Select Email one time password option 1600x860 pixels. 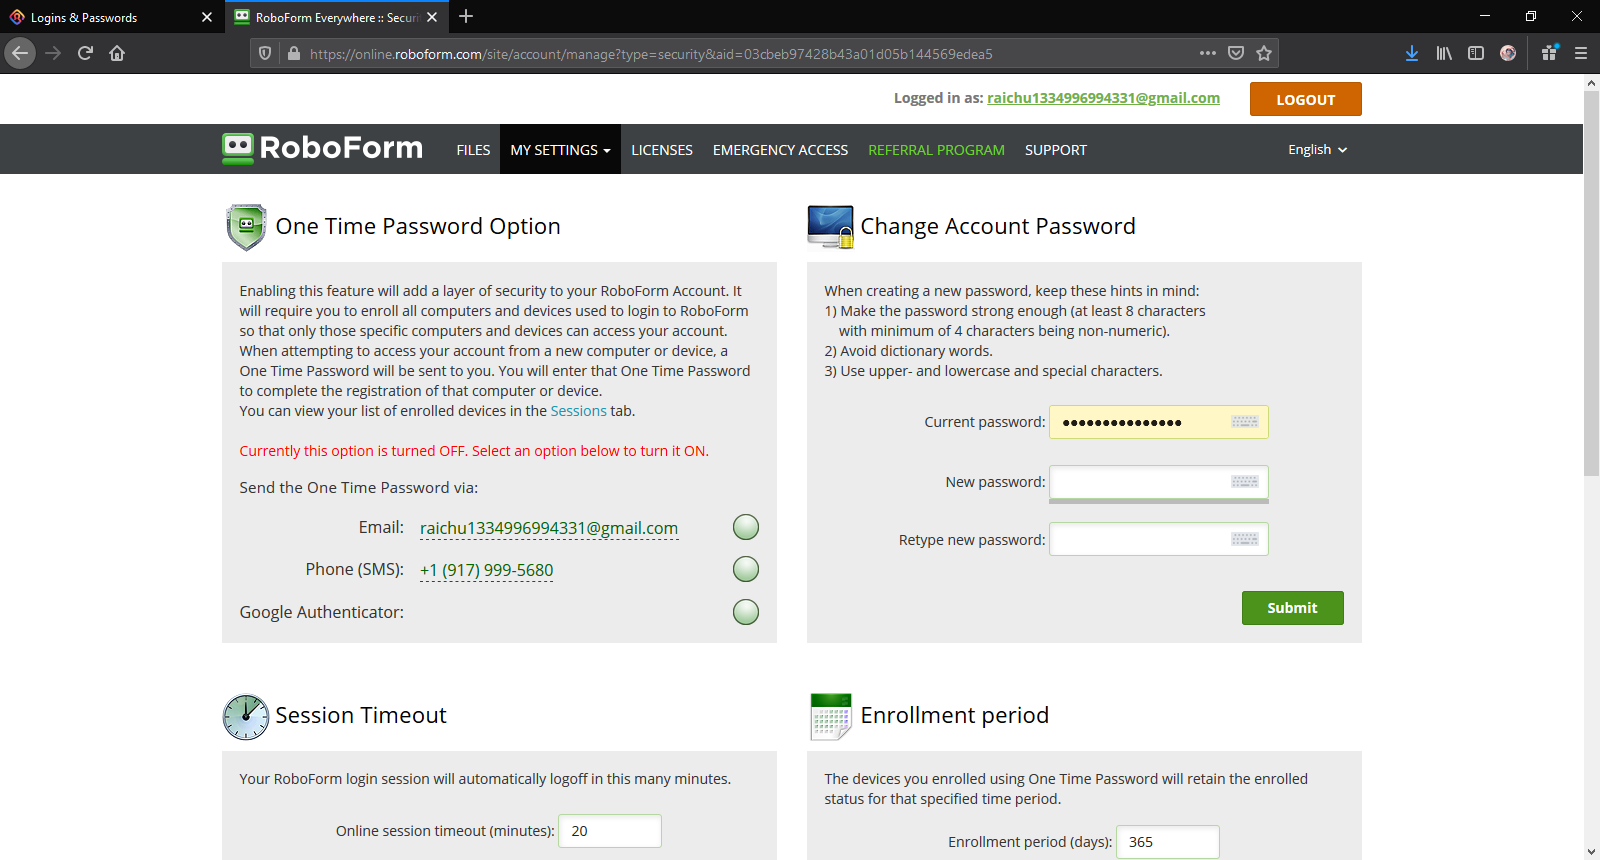(746, 527)
